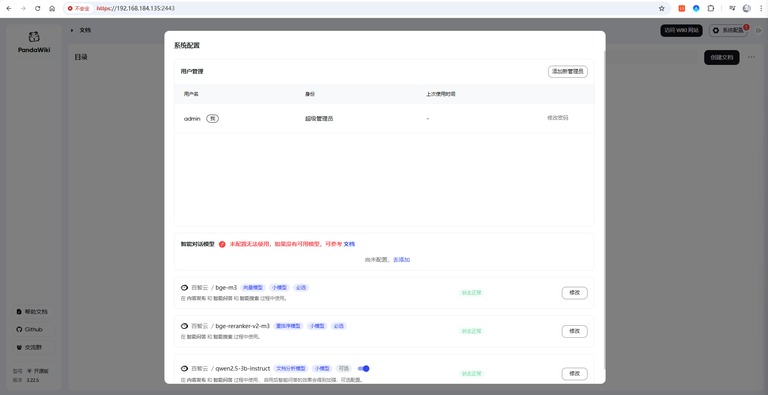Click 修改密码 for the admin user
The height and width of the screenshot is (395, 768).
(x=558, y=118)
